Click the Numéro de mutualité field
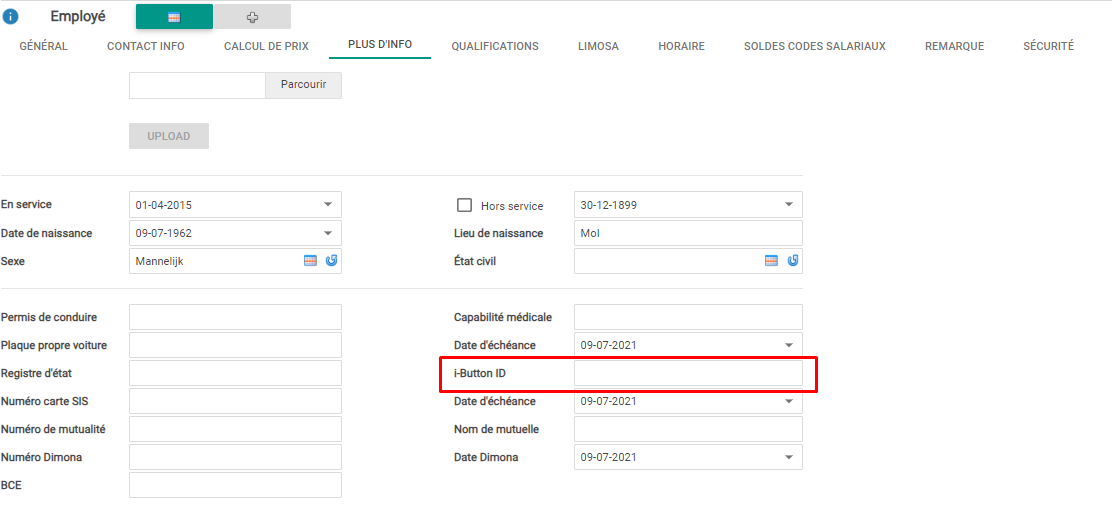 point(235,429)
